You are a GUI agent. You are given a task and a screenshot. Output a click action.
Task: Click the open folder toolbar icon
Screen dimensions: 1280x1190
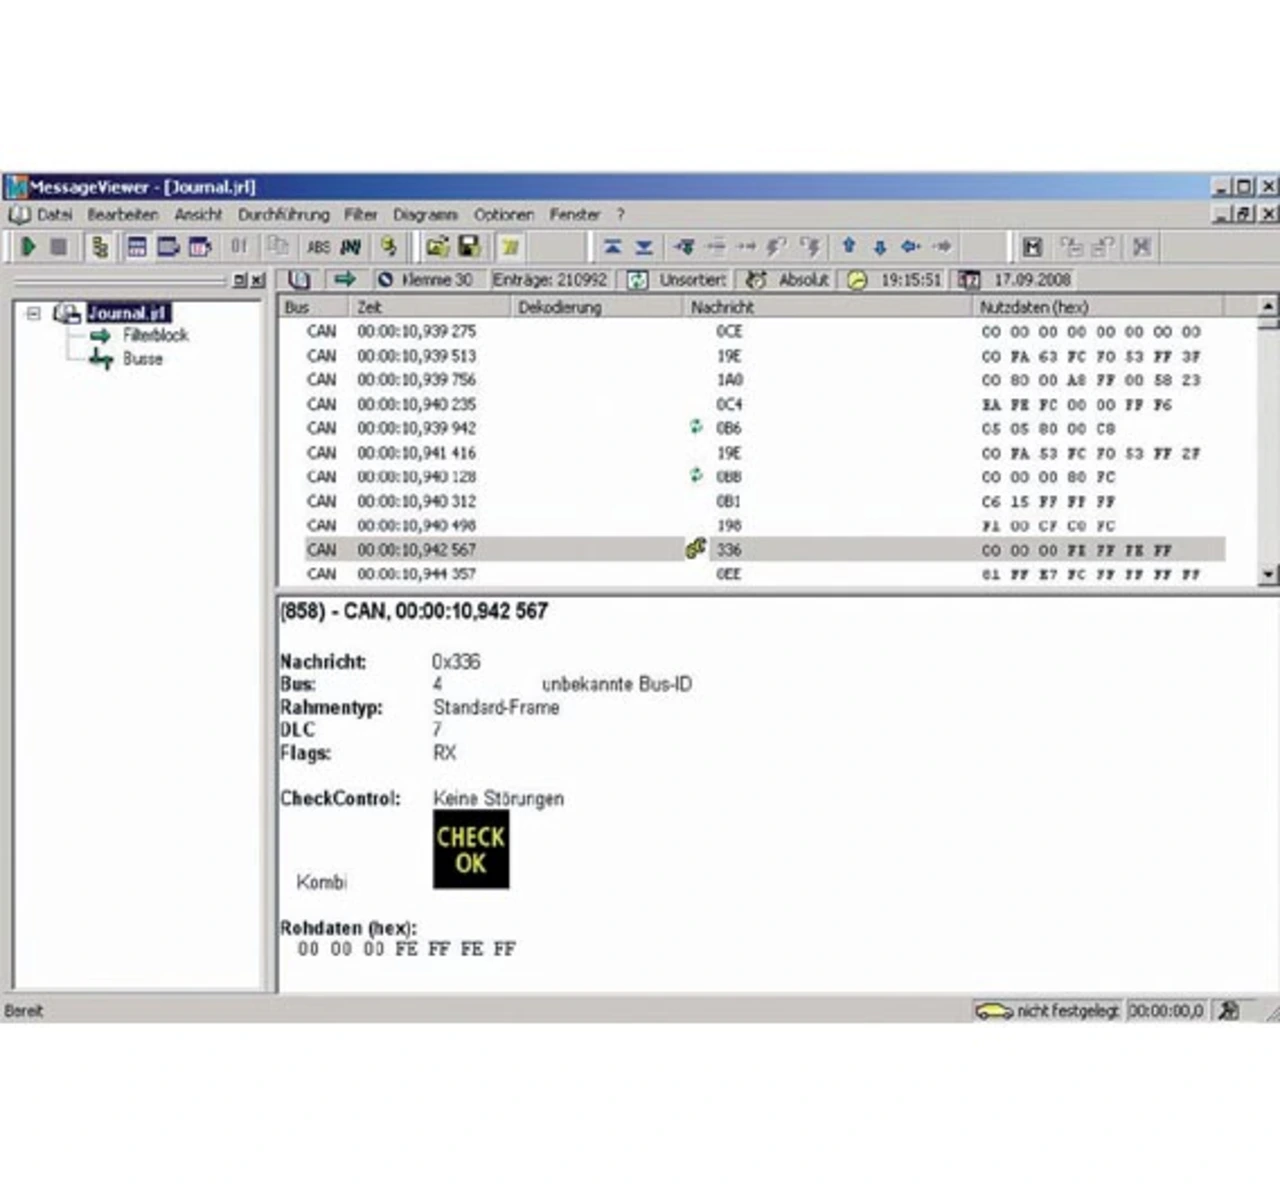pyautogui.click(x=437, y=246)
